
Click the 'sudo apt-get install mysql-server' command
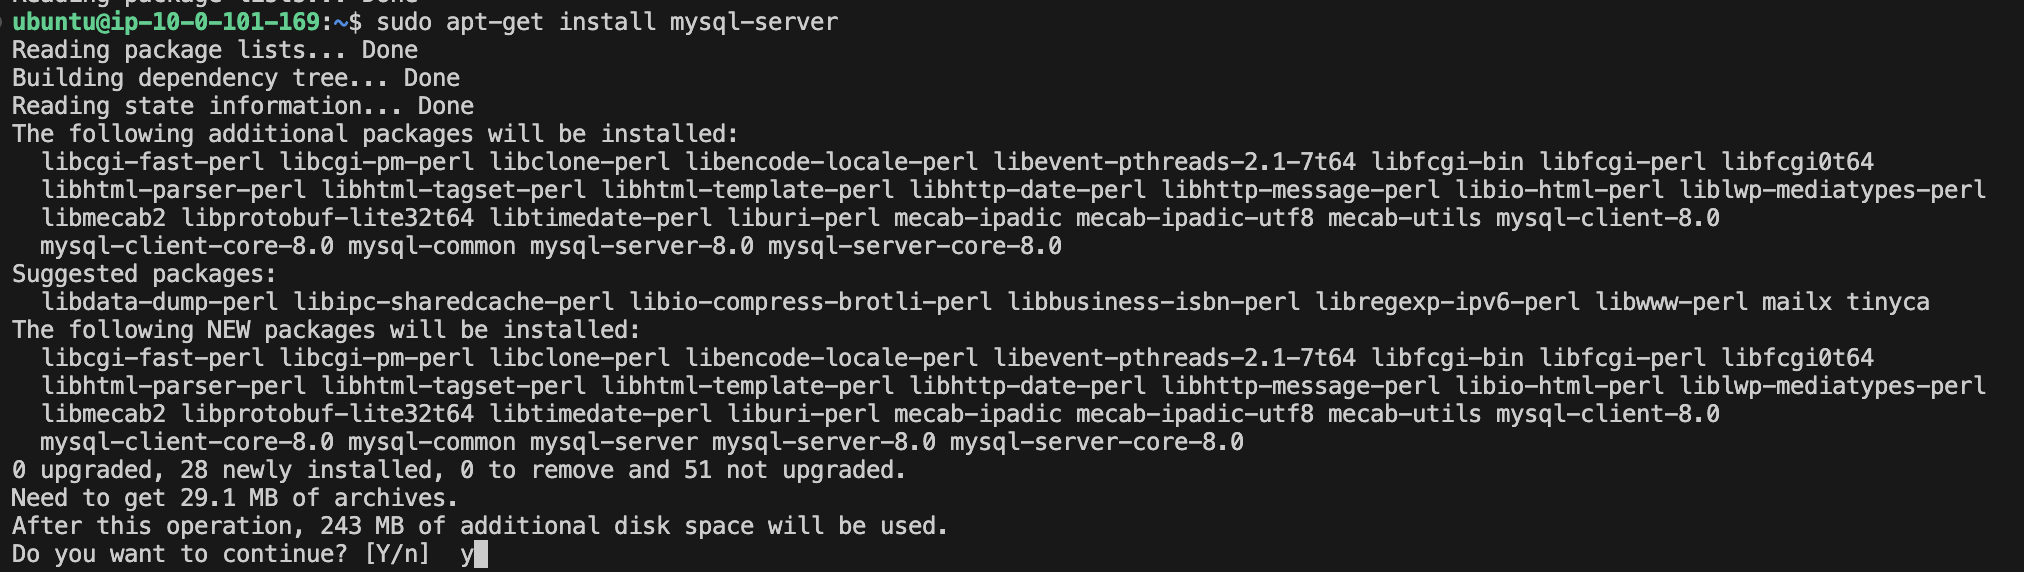[x=607, y=22]
